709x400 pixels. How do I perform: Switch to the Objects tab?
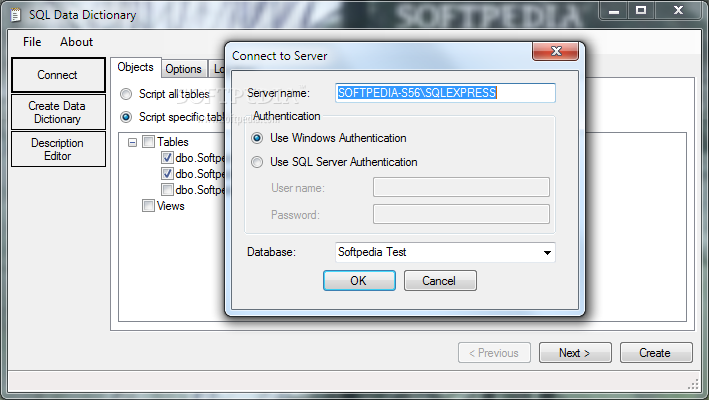tap(136, 67)
